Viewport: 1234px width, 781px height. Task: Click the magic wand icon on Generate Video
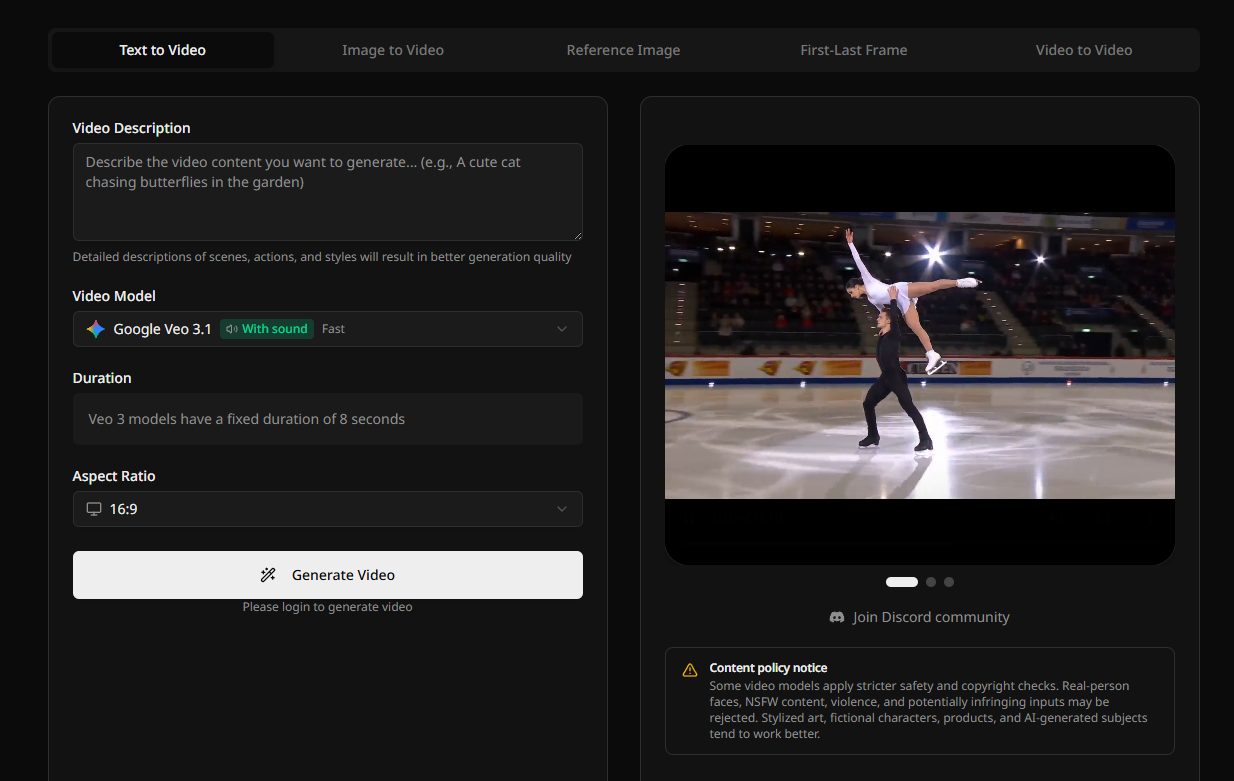(268, 575)
